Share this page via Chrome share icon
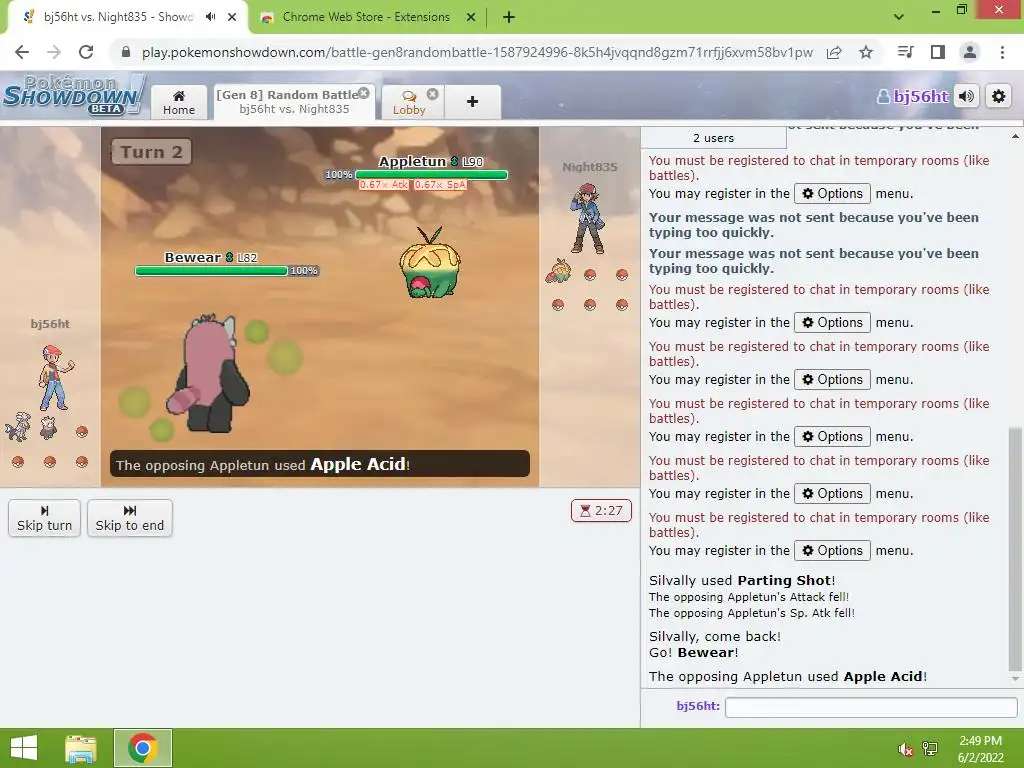Image resolution: width=1024 pixels, height=768 pixels. tap(834, 52)
